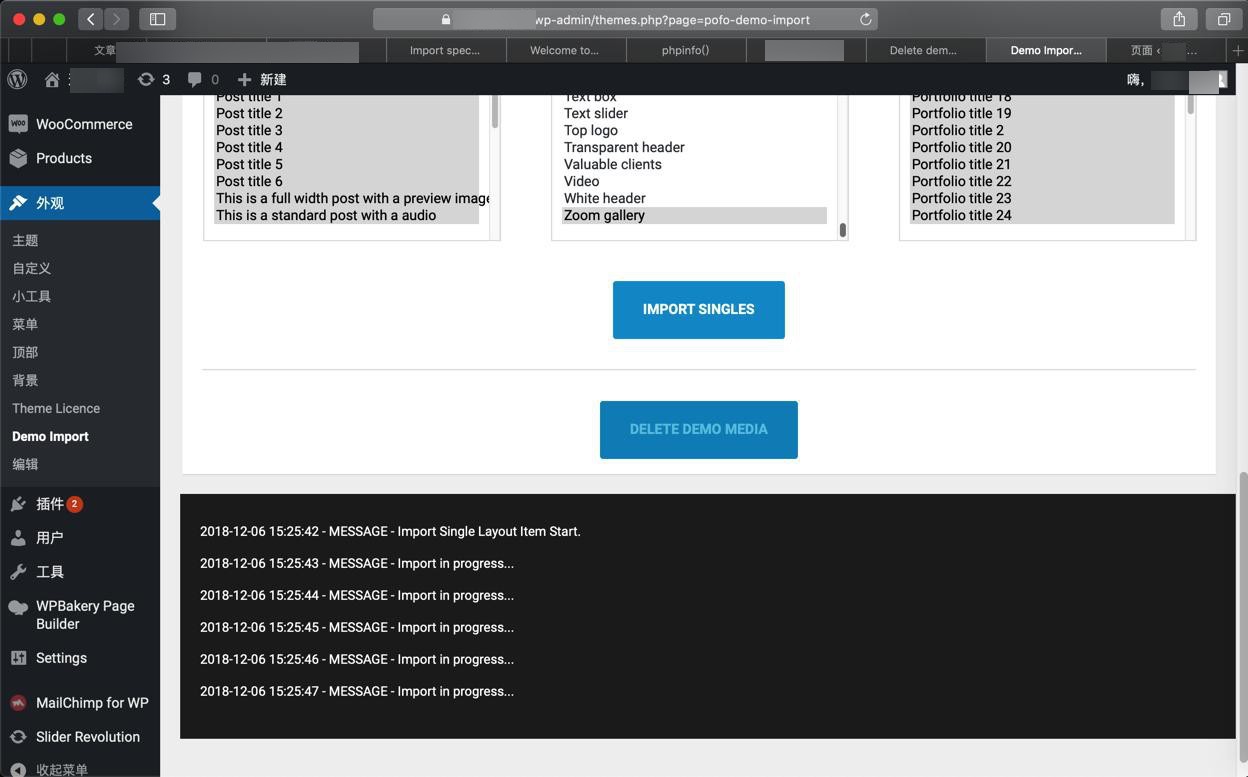Open the Safari share button
Screen dimensions: 1248x777
(x=1179, y=19)
